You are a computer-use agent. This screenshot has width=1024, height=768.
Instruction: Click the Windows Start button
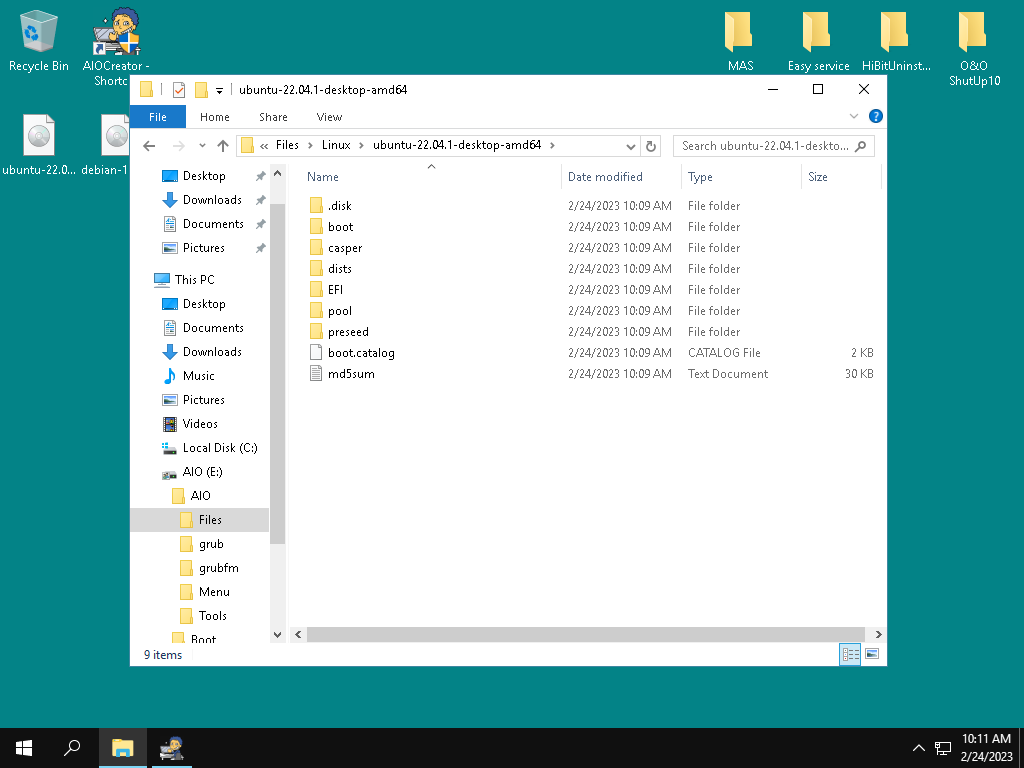24,748
